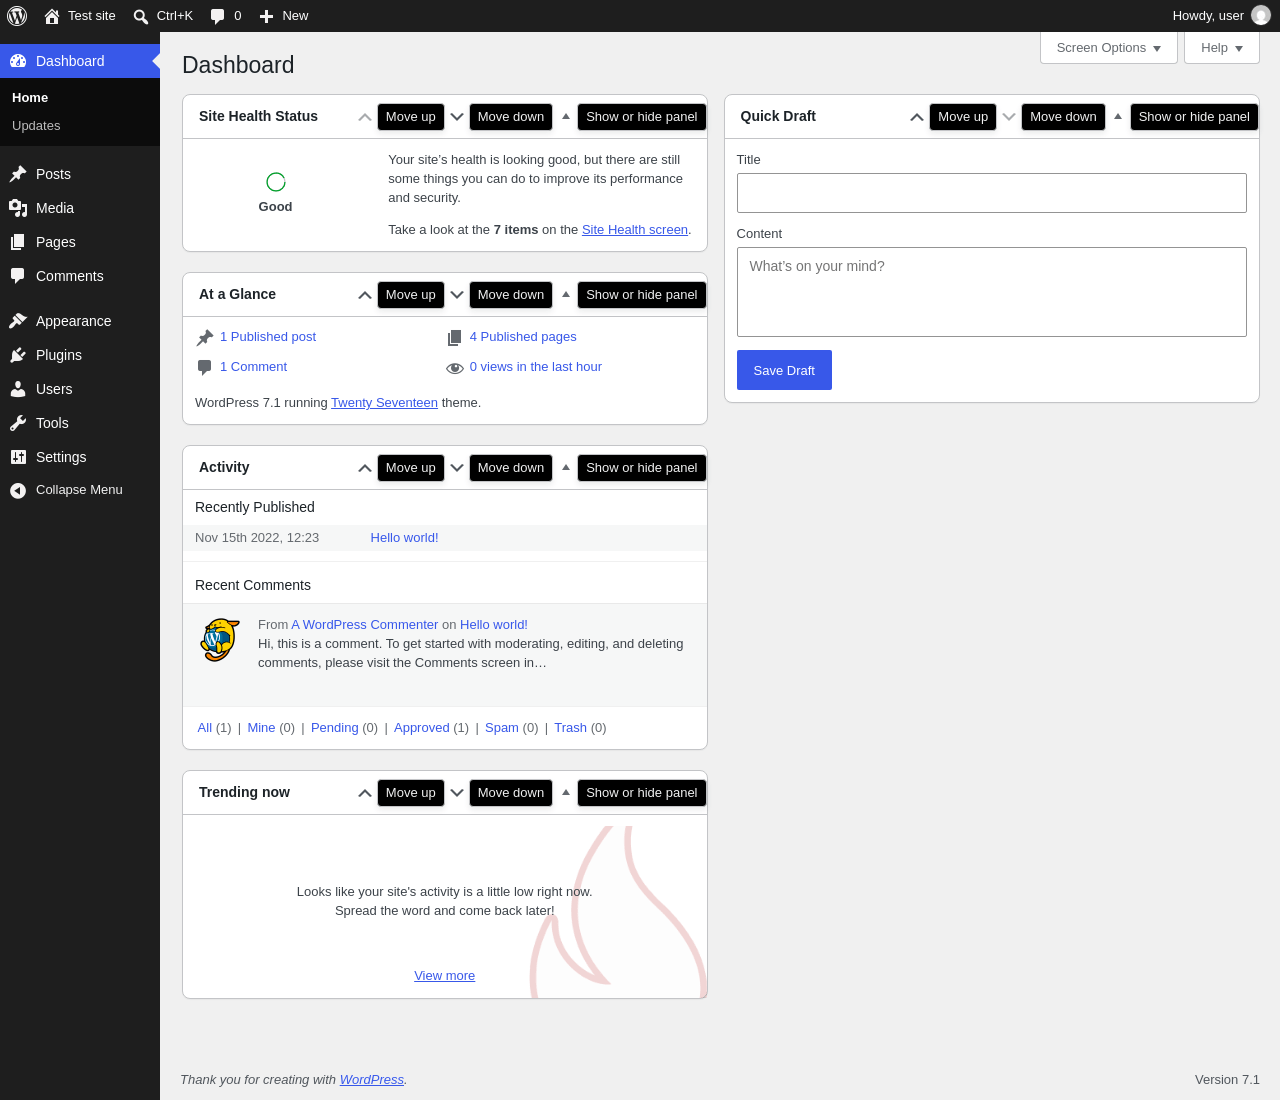
Task: Focus the Quick Draft Title field
Action: click(992, 193)
